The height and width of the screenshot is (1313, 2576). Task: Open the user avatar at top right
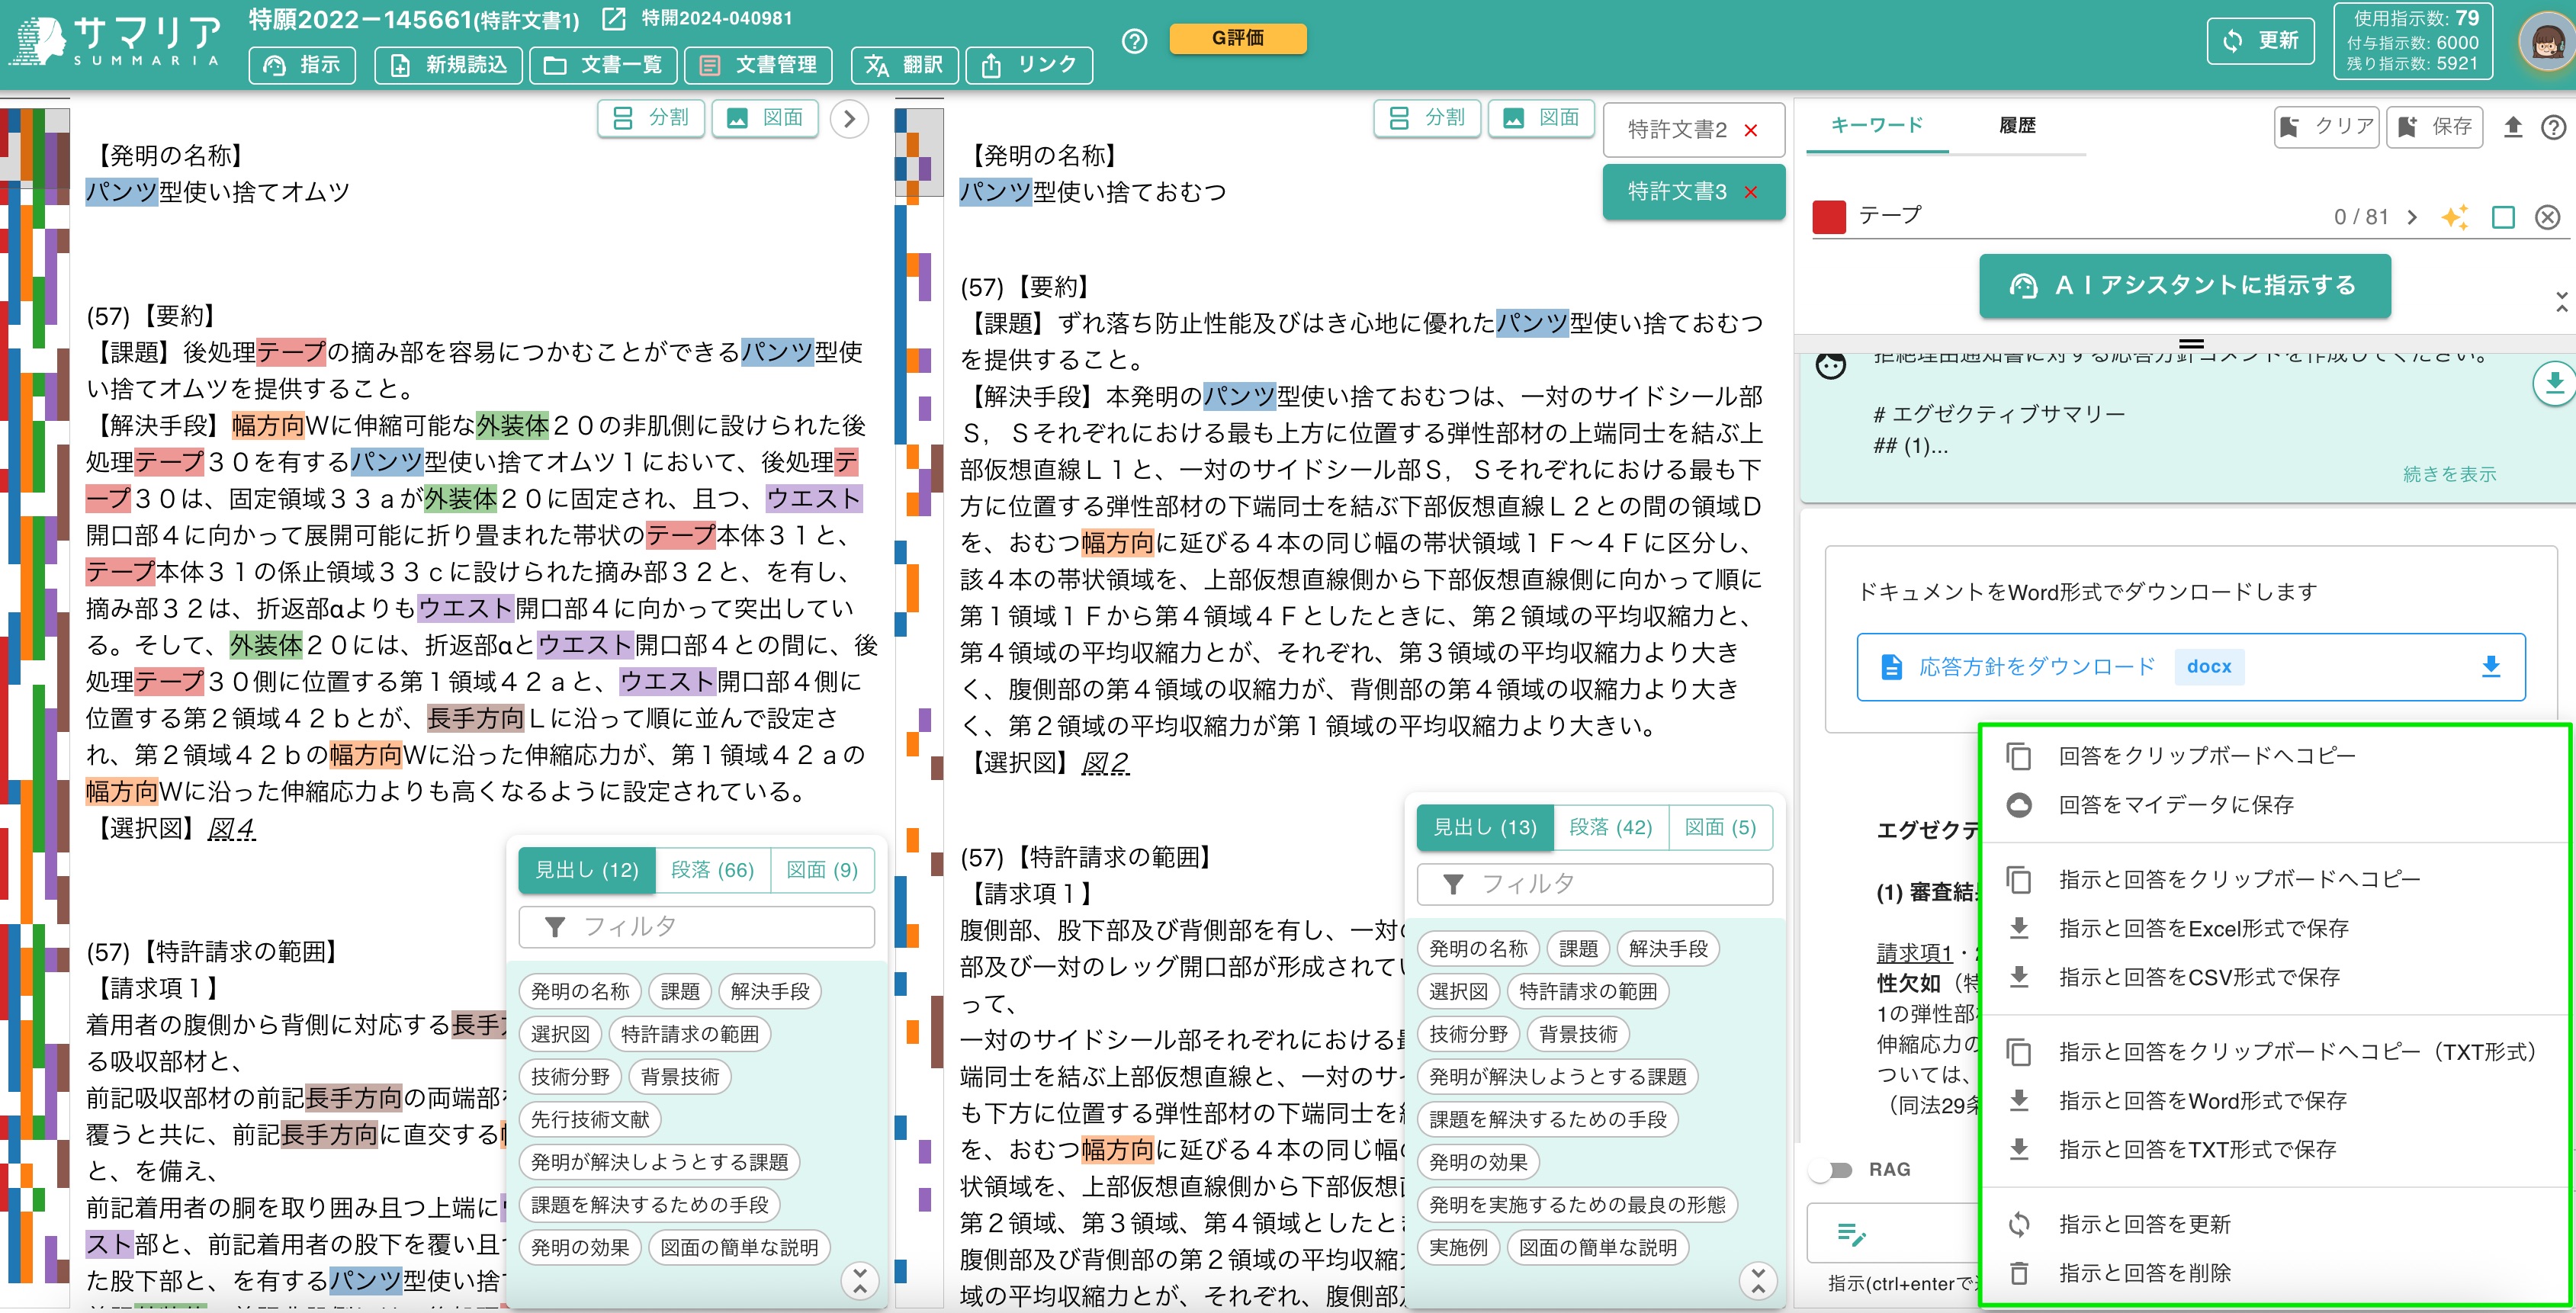point(2546,42)
